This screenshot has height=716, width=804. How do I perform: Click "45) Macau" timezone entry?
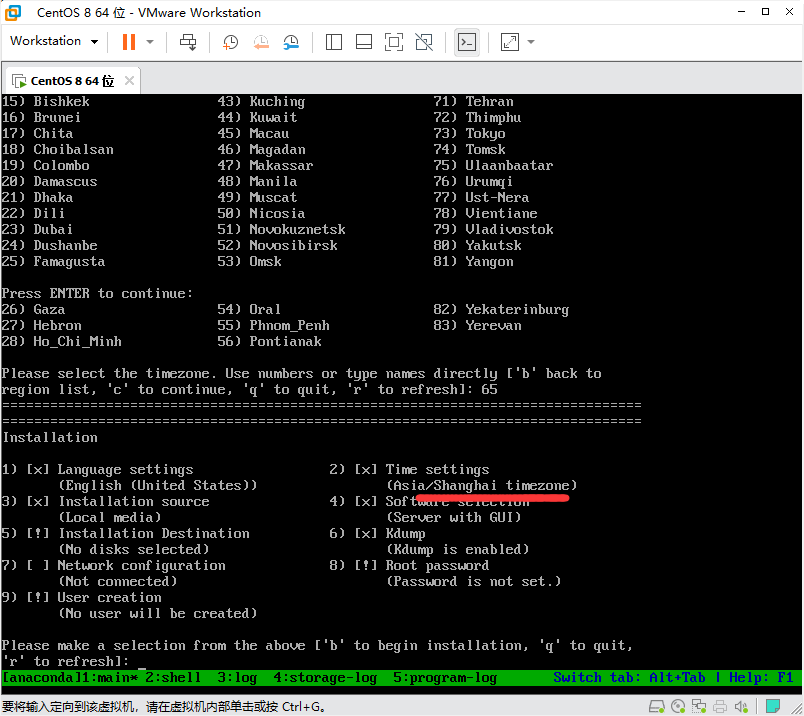(253, 133)
